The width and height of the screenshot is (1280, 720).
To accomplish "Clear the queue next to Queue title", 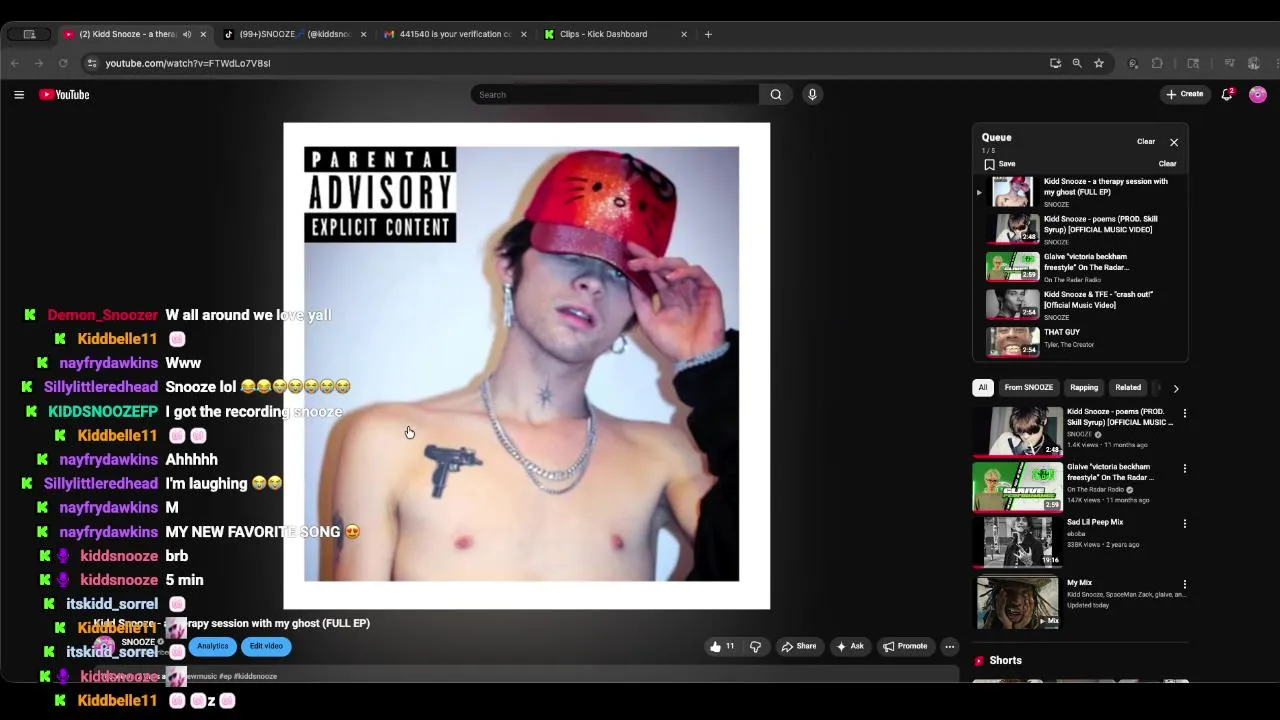I will coord(1146,142).
